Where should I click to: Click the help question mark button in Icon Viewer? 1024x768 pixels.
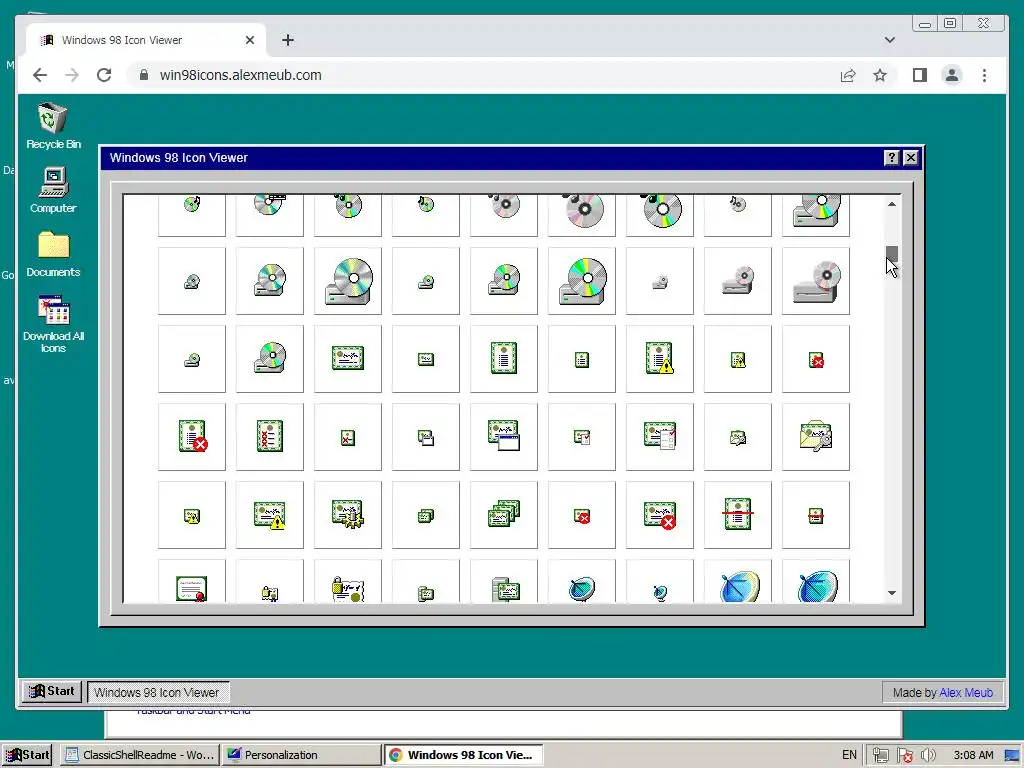[x=891, y=157]
